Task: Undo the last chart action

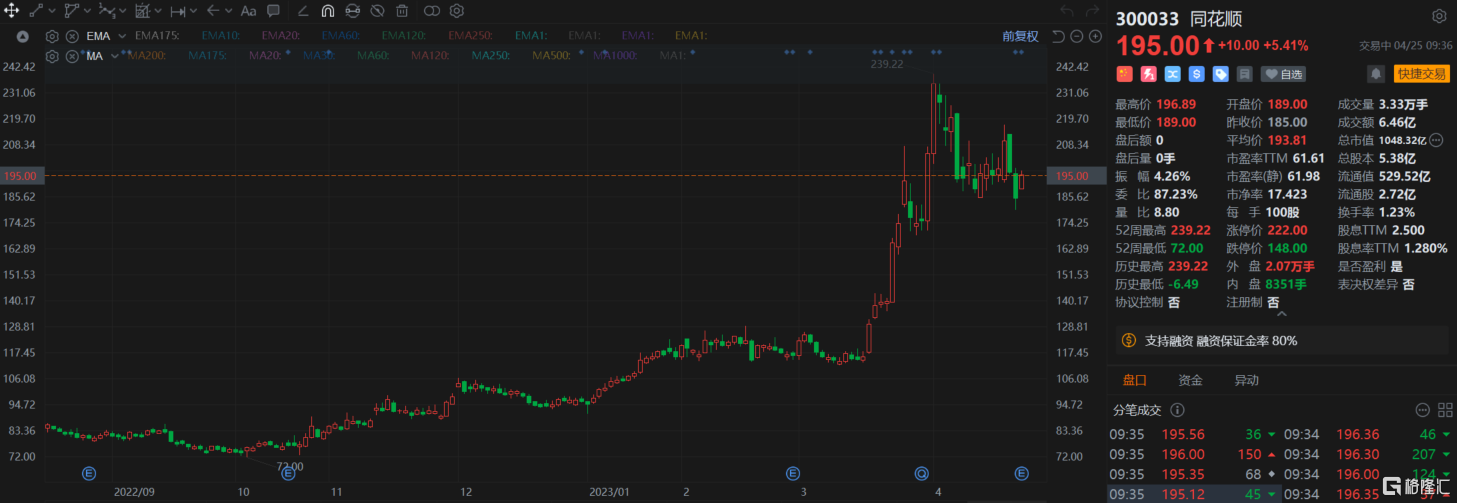Action: pyautogui.click(x=1066, y=11)
